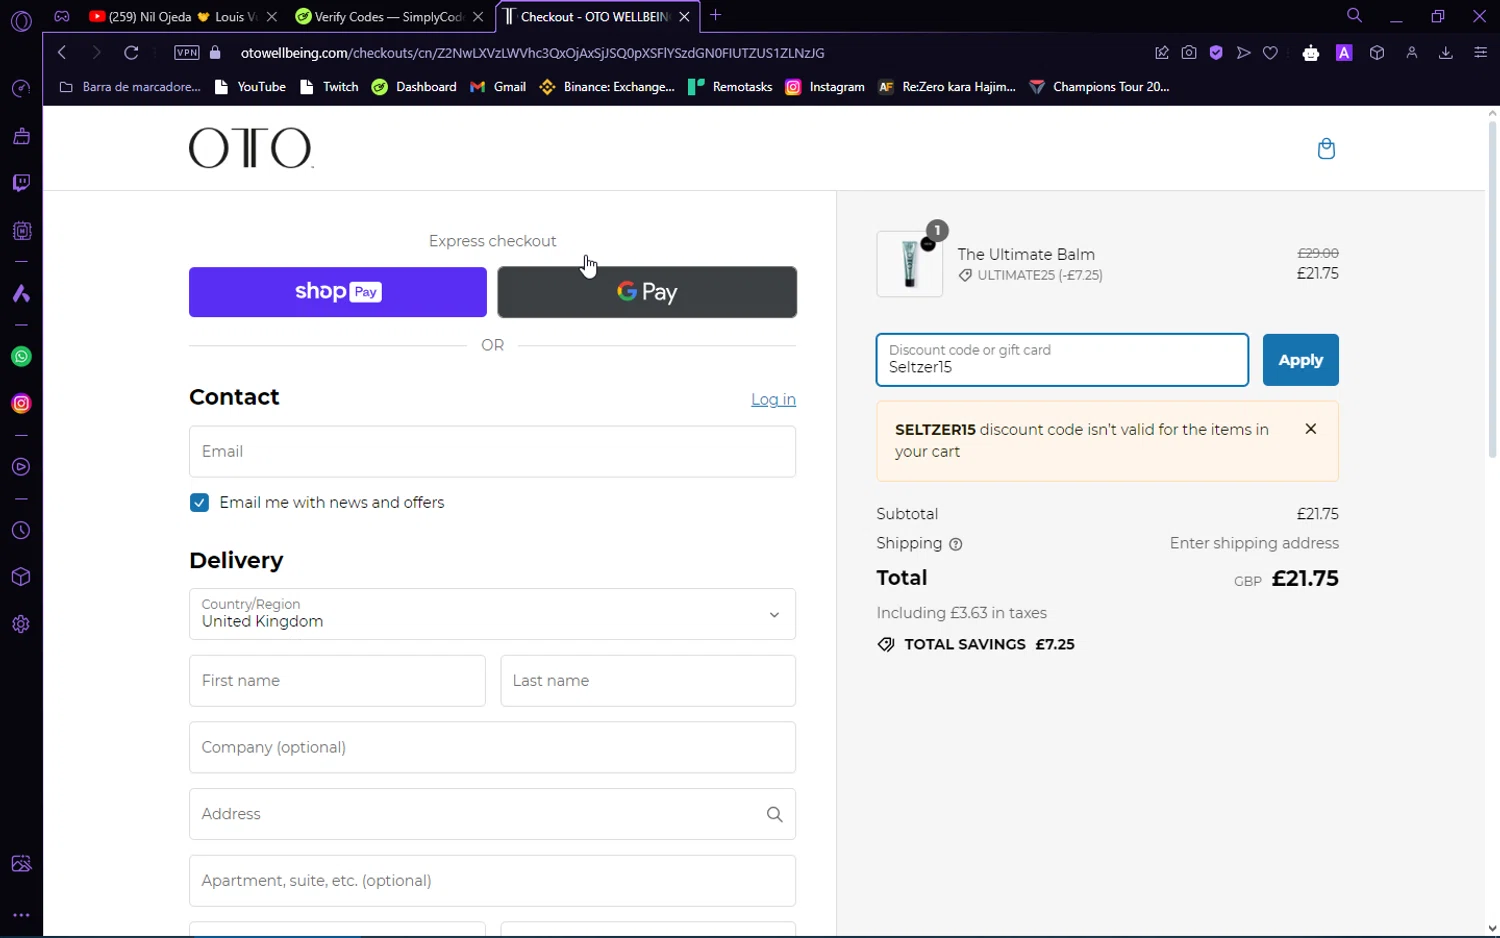Open the player icon in sidebar
The image size is (1500, 938).
tap(21, 467)
